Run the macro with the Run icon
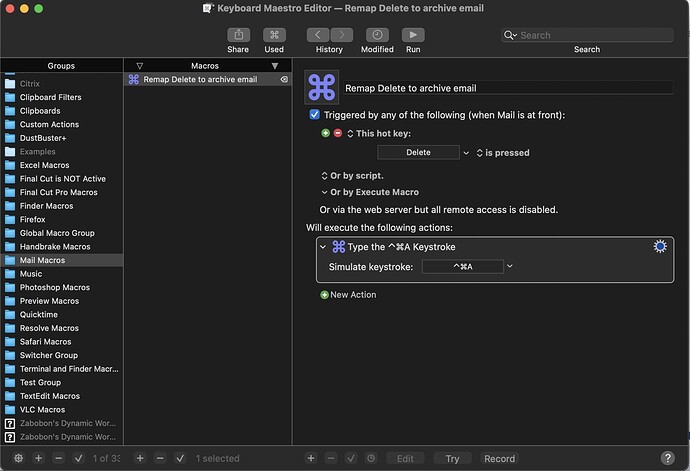Image resolution: width=690 pixels, height=471 pixels. pyautogui.click(x=413, y=35)
